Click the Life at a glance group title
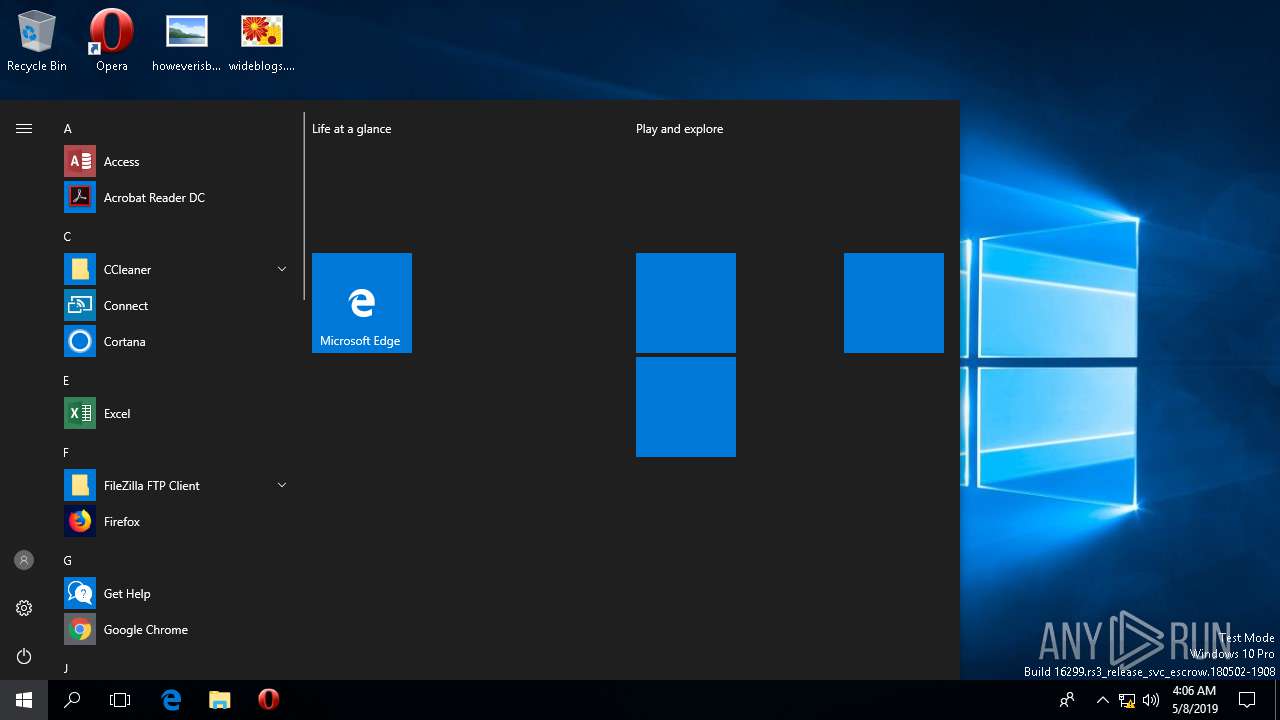This screenshot has height=720, width=1280. (x=352, y=129)
